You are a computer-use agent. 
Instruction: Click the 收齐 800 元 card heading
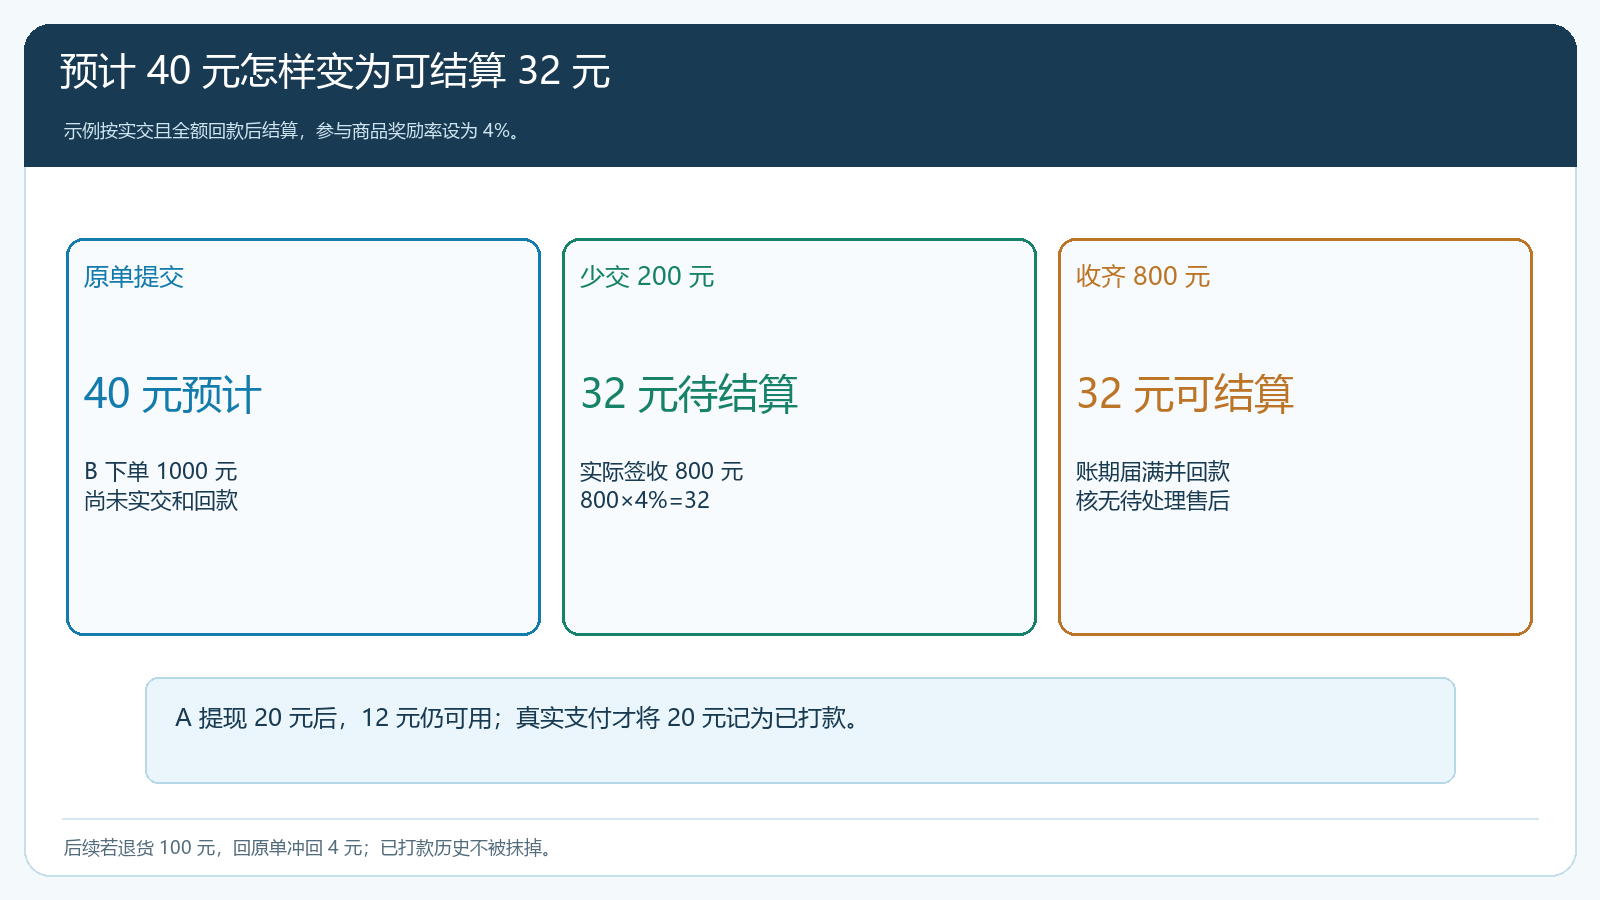click(1143, 277)
